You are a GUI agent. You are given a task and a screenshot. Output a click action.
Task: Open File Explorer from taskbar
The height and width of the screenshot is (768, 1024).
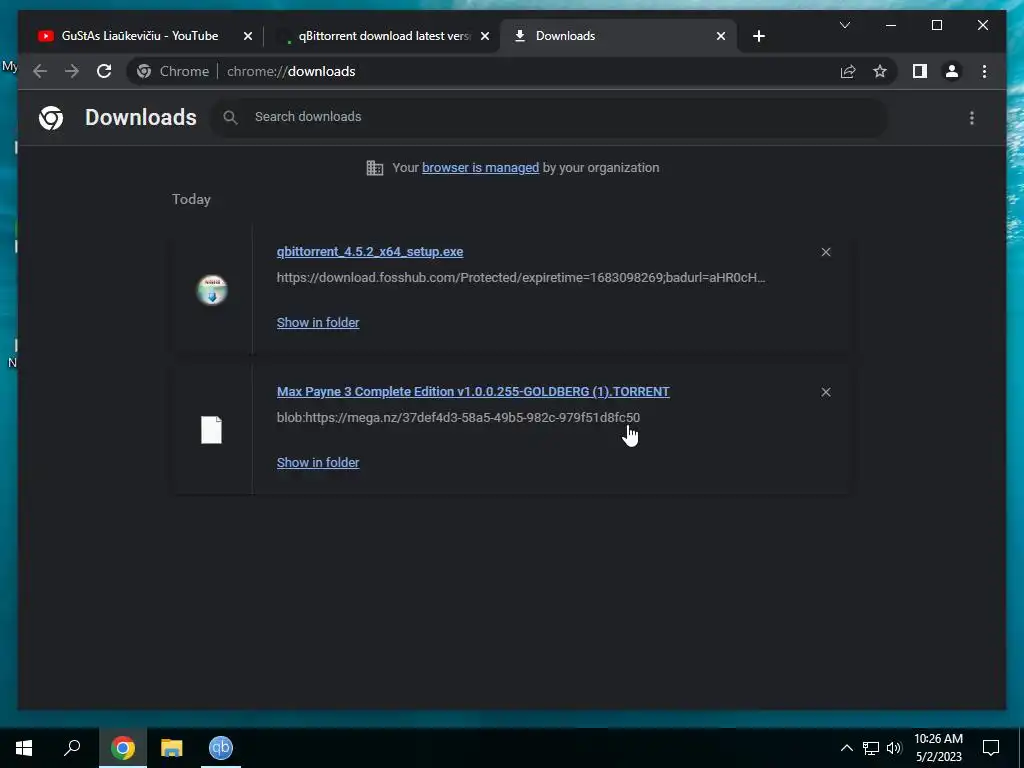pos(172,748)
